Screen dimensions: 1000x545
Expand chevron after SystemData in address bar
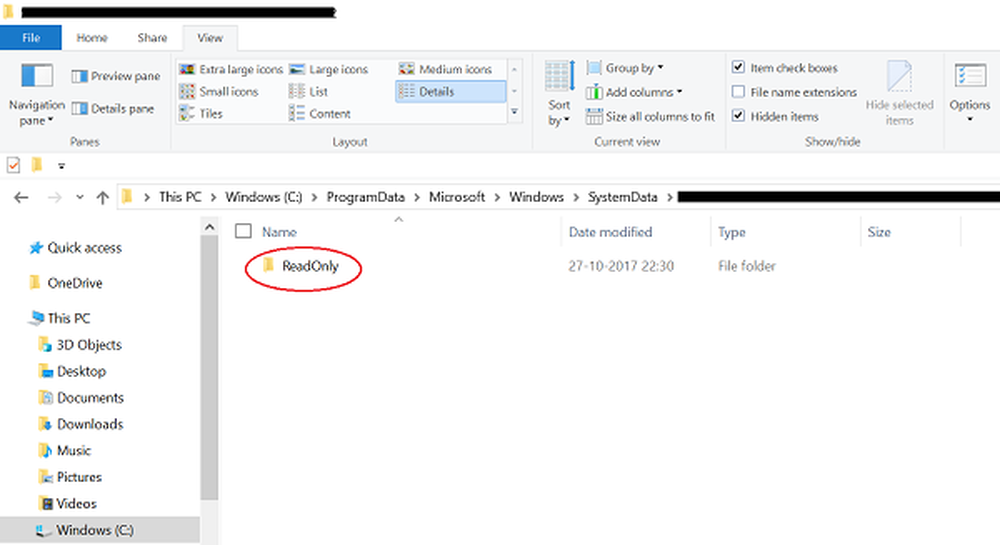click(670, 198)
